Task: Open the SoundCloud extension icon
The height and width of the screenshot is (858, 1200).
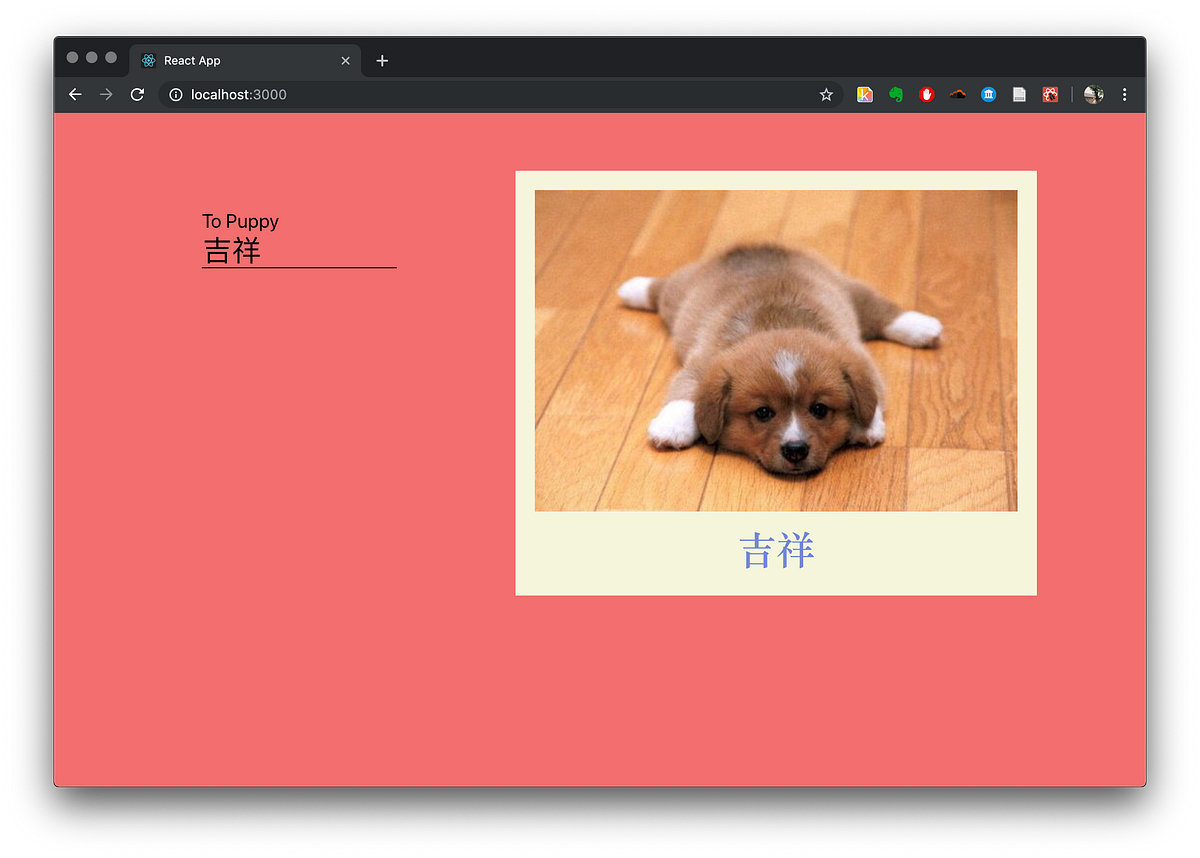Action: 957,94
